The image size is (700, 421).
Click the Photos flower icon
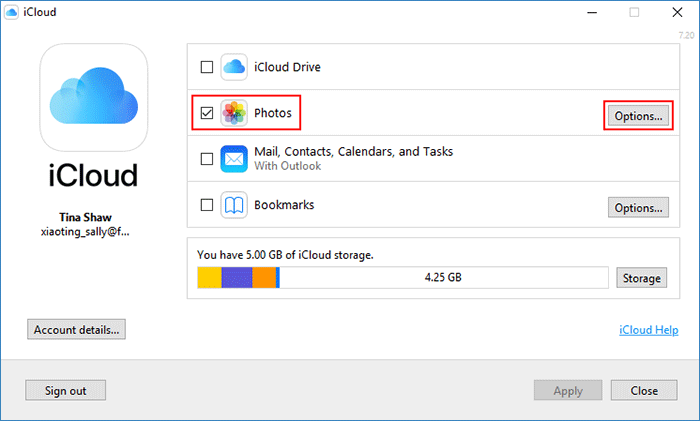234,113
